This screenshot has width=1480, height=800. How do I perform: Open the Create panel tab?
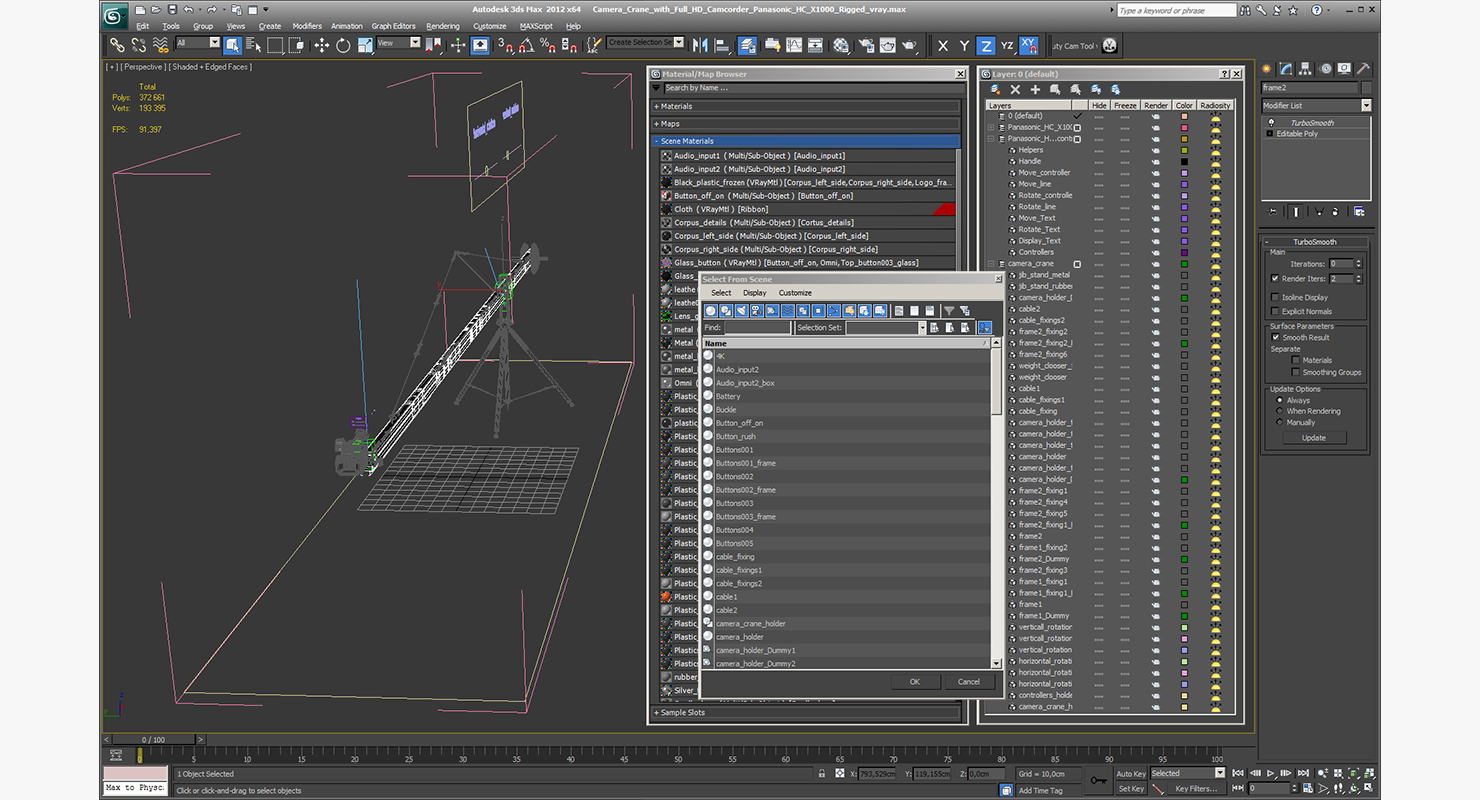point(1267,69)
